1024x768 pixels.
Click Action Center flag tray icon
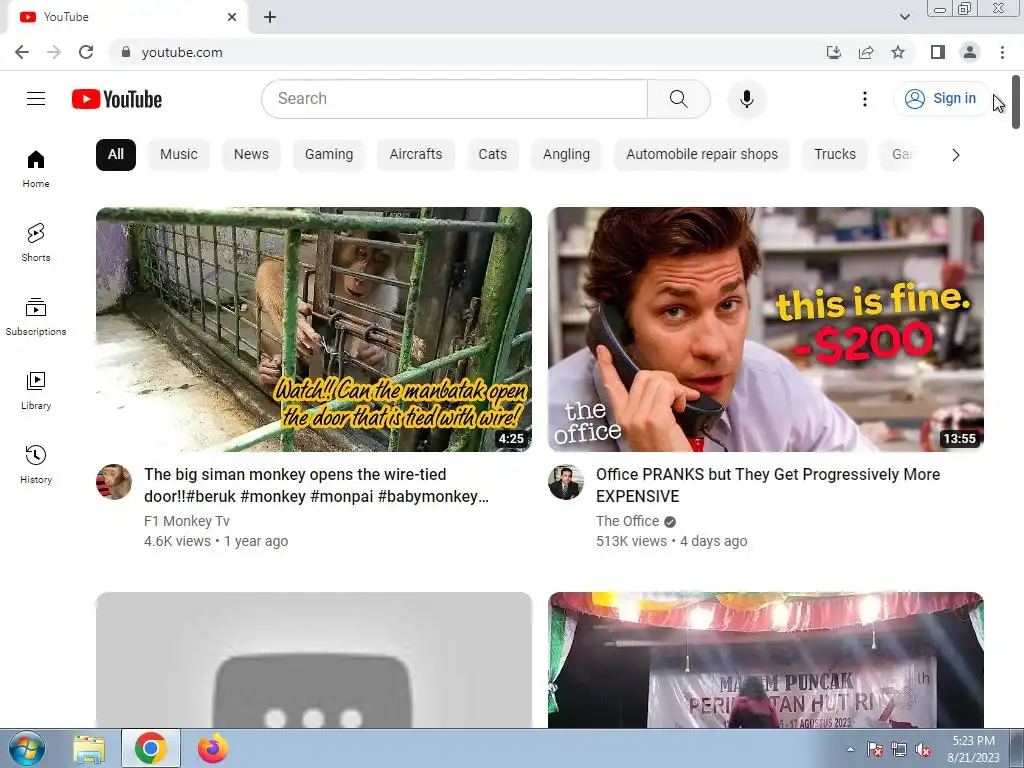[875, 750]
